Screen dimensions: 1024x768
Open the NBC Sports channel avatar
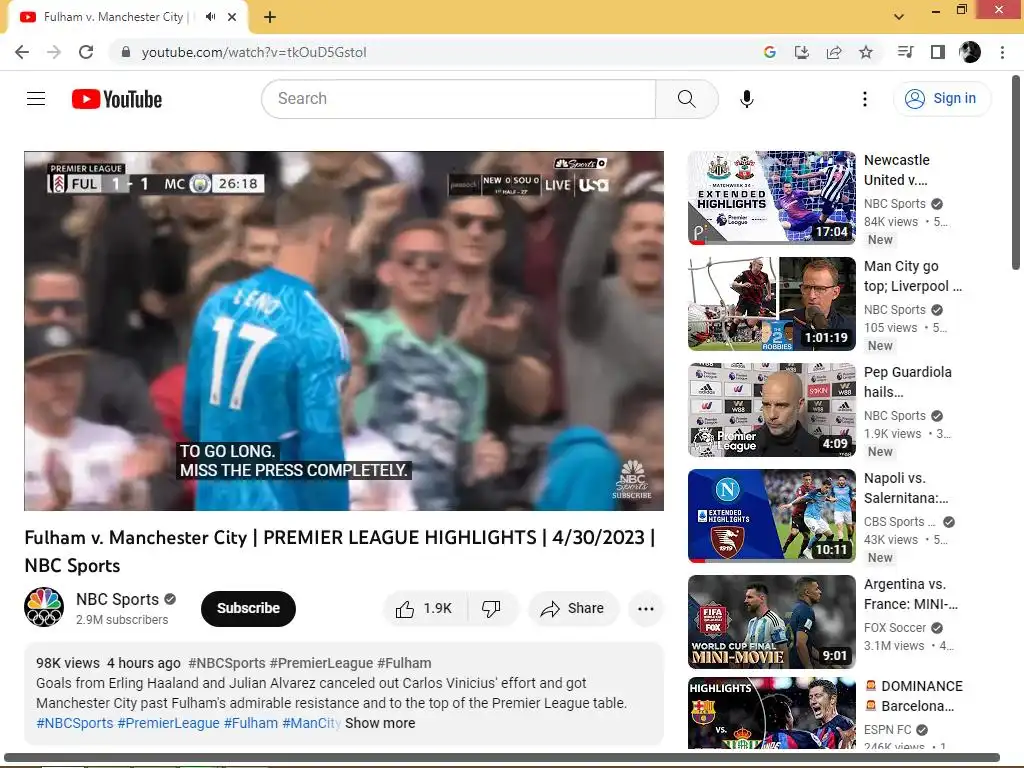coord(44,607)
